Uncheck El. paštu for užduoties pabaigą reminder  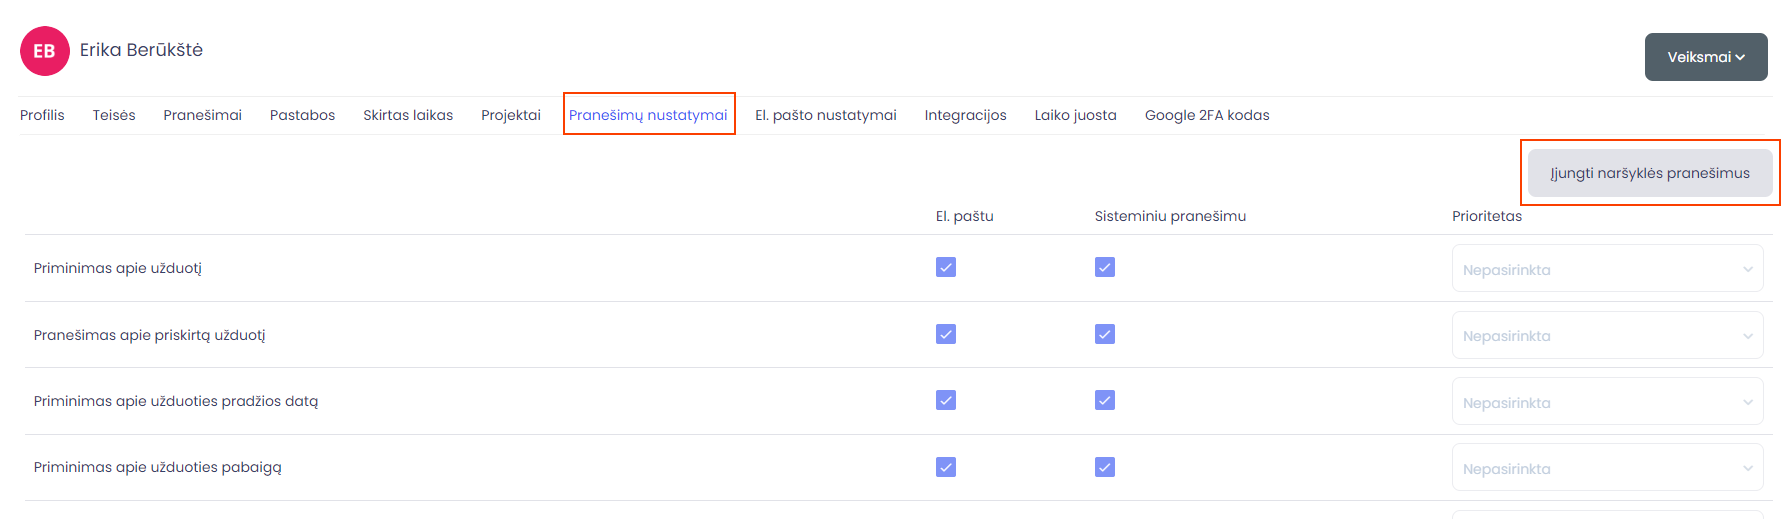(946, 467)
